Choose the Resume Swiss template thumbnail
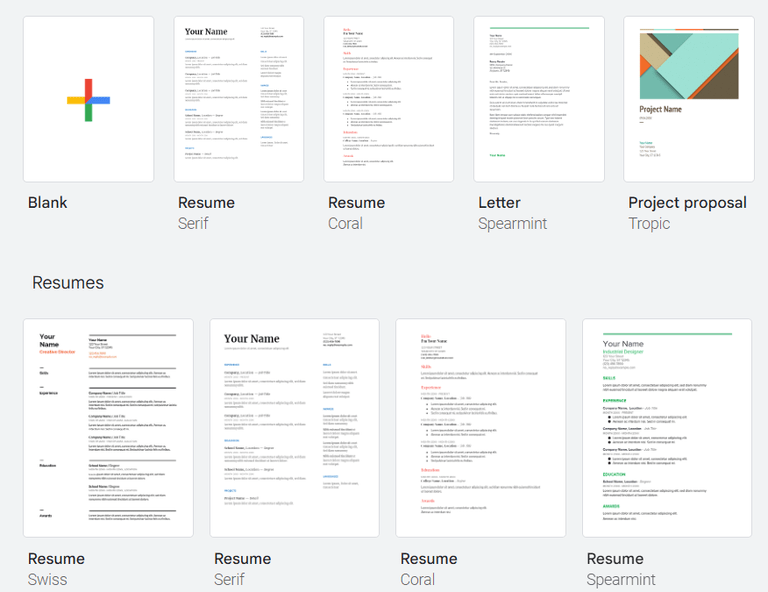Screen dimensions: 768x592 click(108, 428)
